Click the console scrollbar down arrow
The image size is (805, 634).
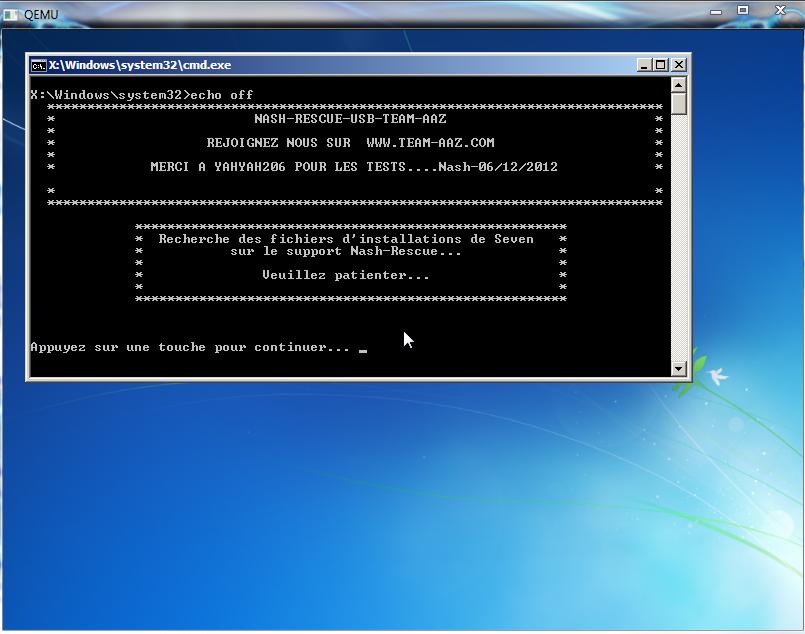(x=679, y=368)
